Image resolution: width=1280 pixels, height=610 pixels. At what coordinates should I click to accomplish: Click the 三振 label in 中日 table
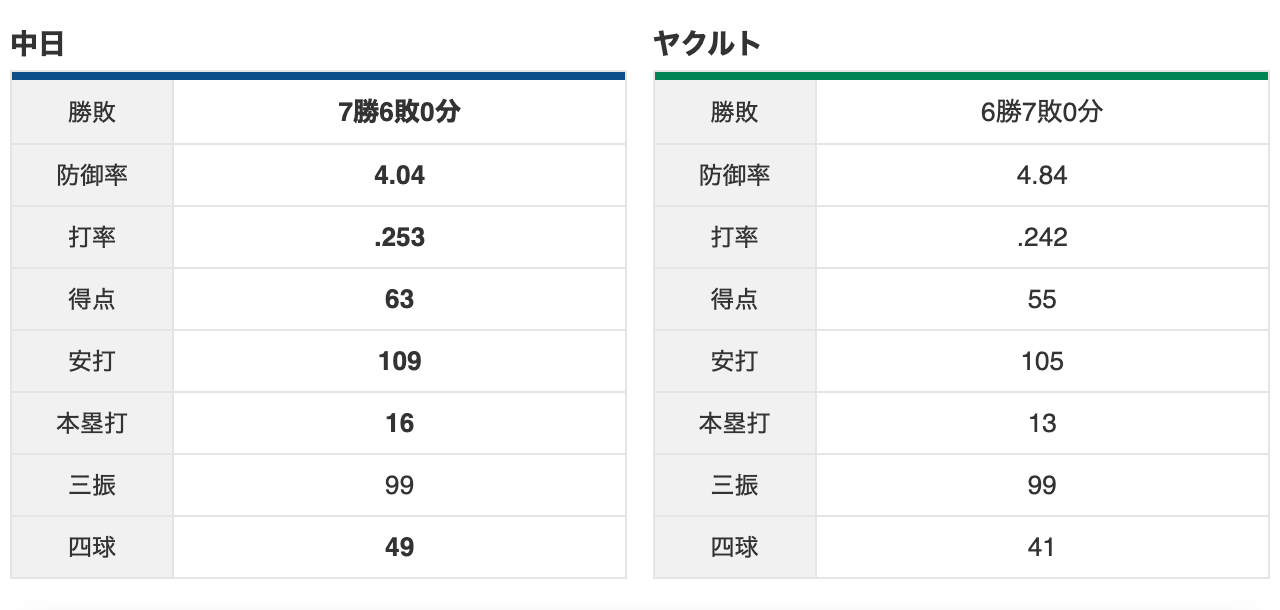coord(92,485)
